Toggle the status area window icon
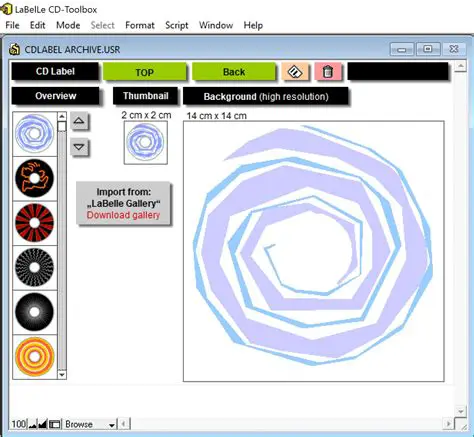 coord(55,424)
